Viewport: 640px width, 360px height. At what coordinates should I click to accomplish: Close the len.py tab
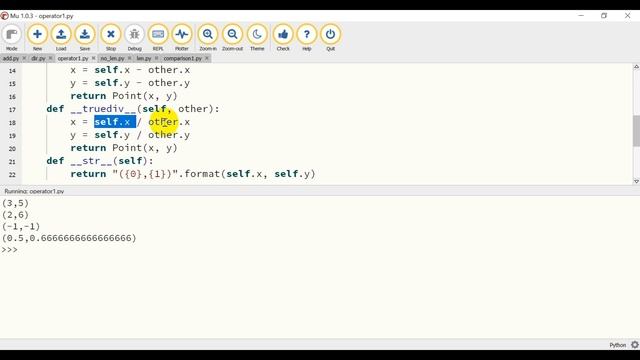156,58
